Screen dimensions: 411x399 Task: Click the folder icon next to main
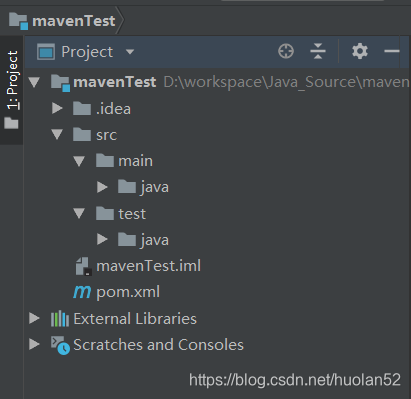[x=105, y=160]
